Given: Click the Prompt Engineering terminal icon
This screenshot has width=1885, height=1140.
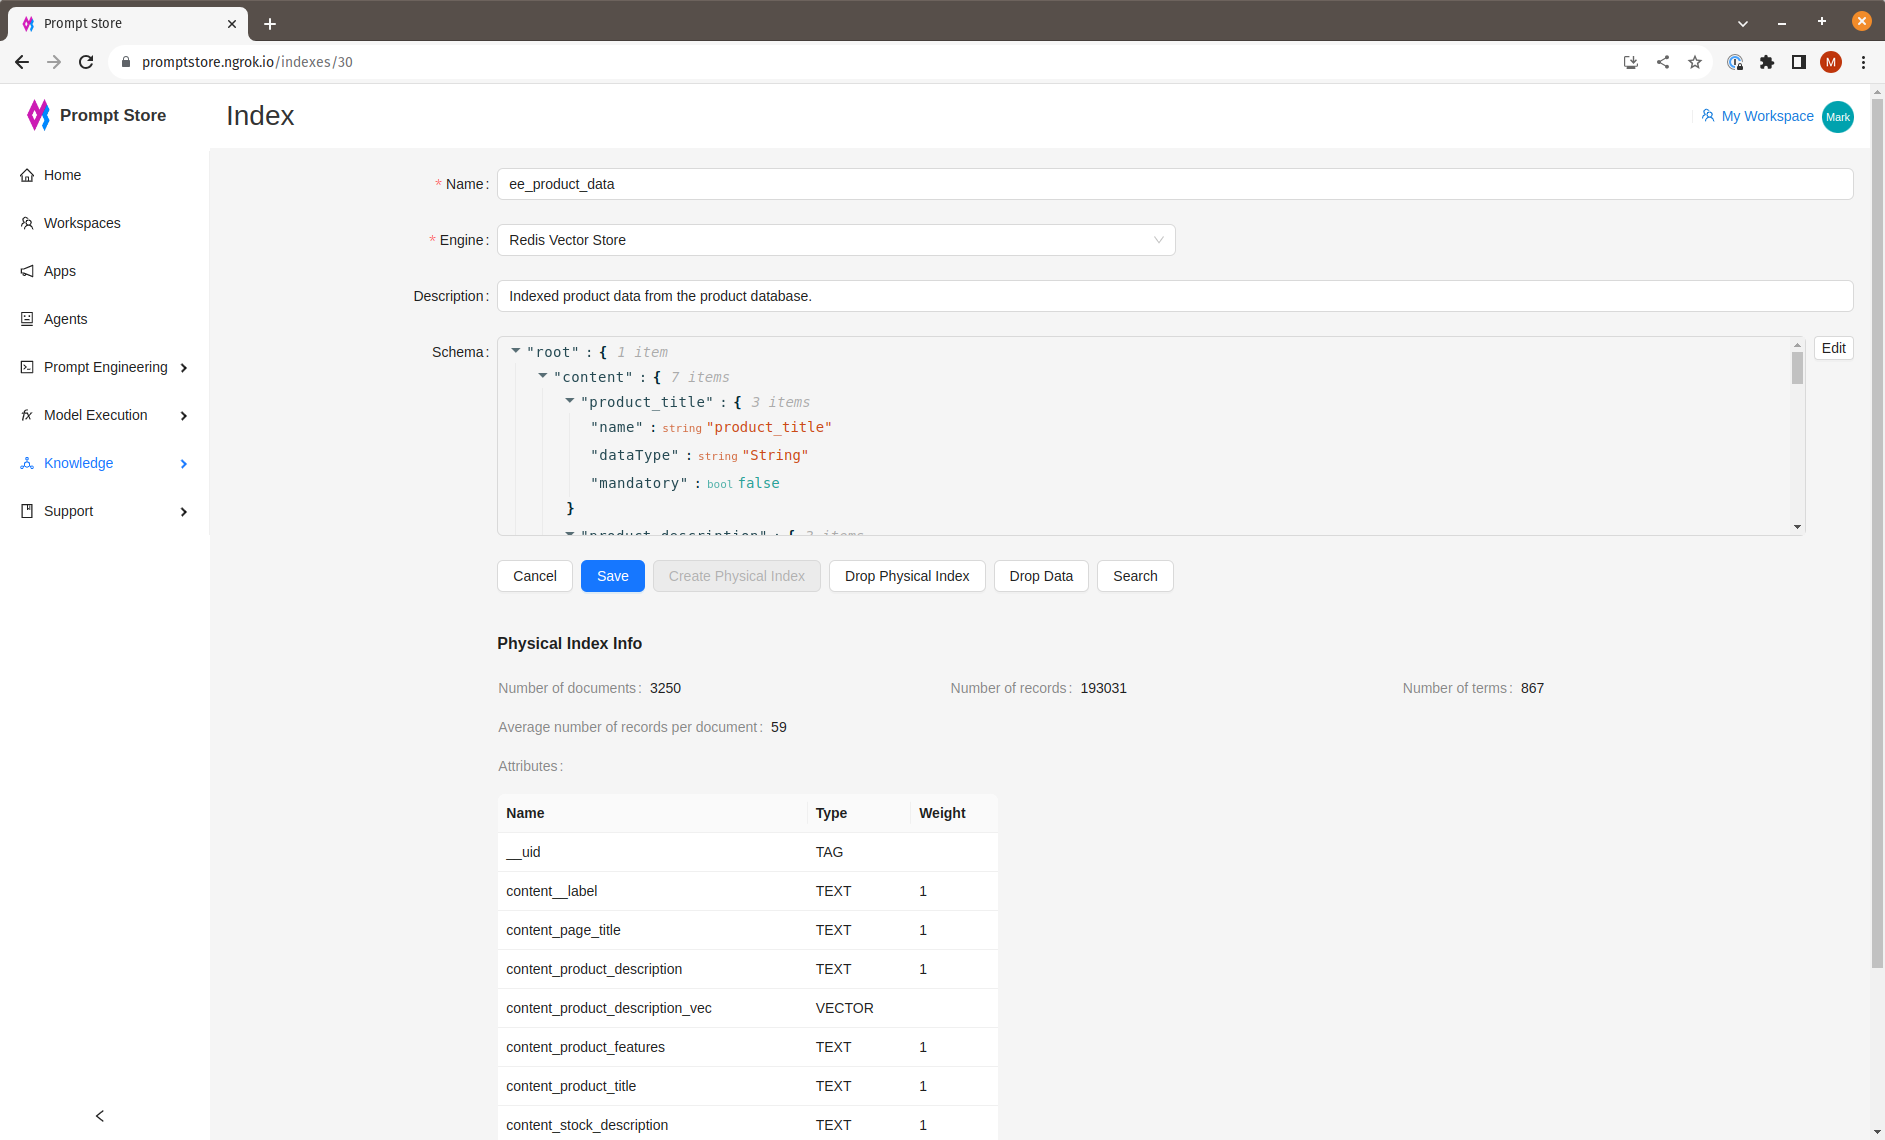Looking at the screenshot, I should (x=27, y=367).
